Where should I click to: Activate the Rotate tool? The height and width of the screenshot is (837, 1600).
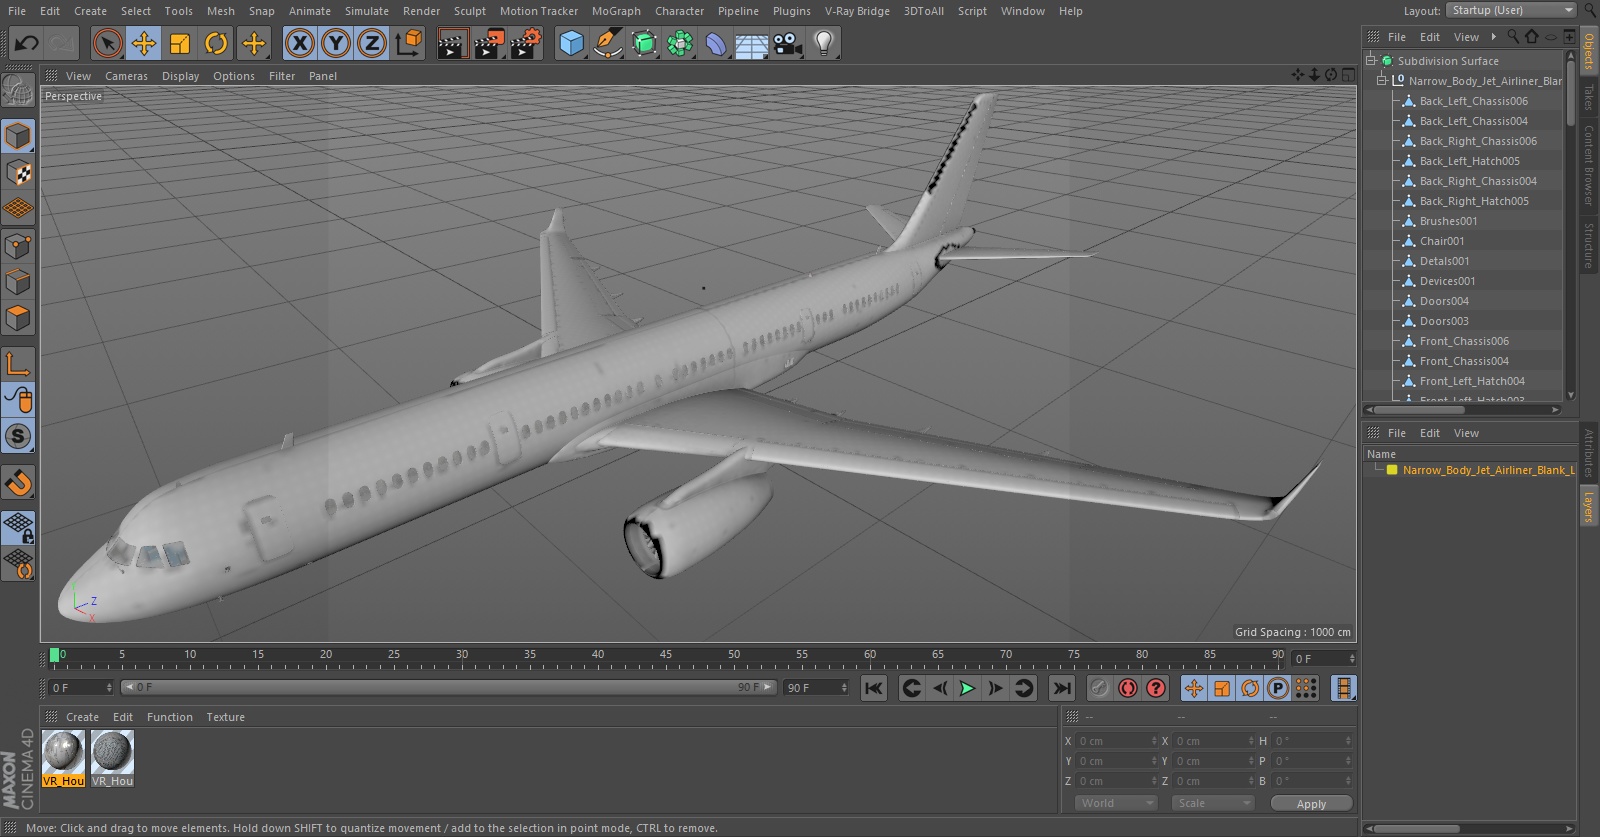[216, 43]
